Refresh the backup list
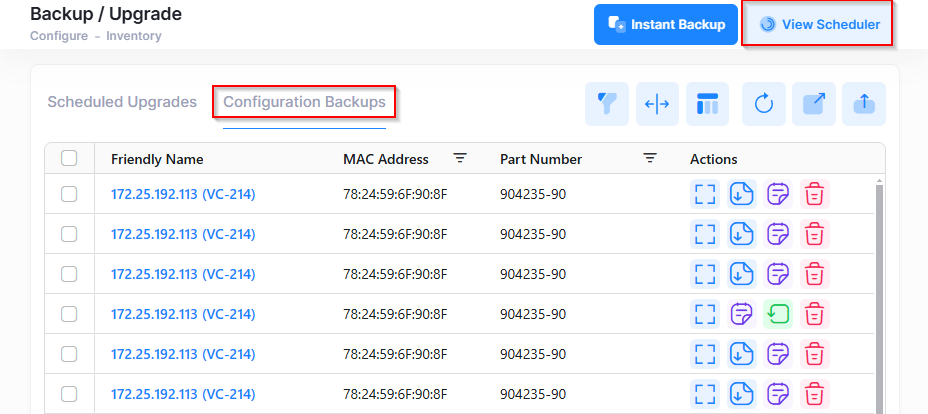This screenshot has width=928, height=414. [x=764, y=104]
